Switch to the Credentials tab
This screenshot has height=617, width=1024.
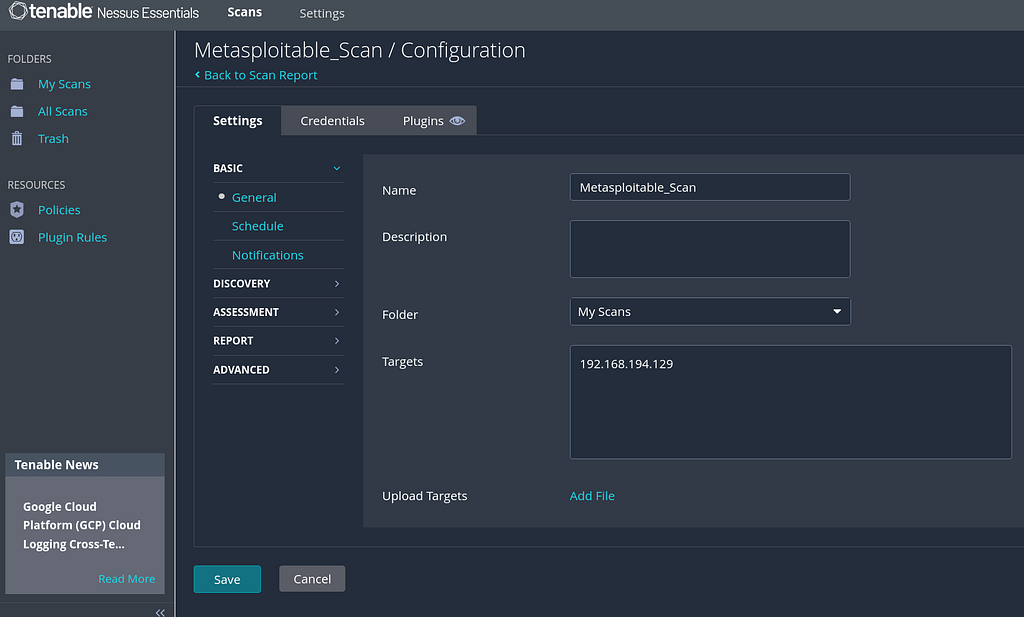[x=332, y=121]
